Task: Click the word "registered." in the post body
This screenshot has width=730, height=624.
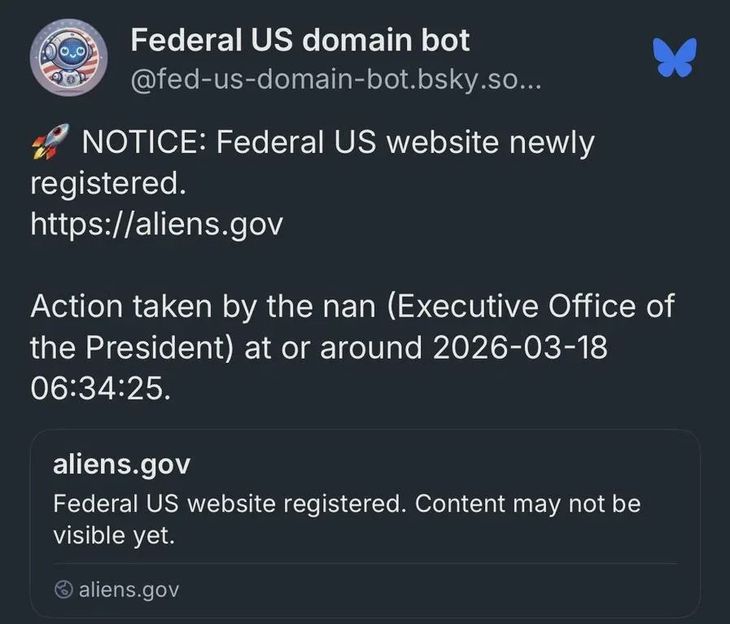Action: (x=108, y=184)
